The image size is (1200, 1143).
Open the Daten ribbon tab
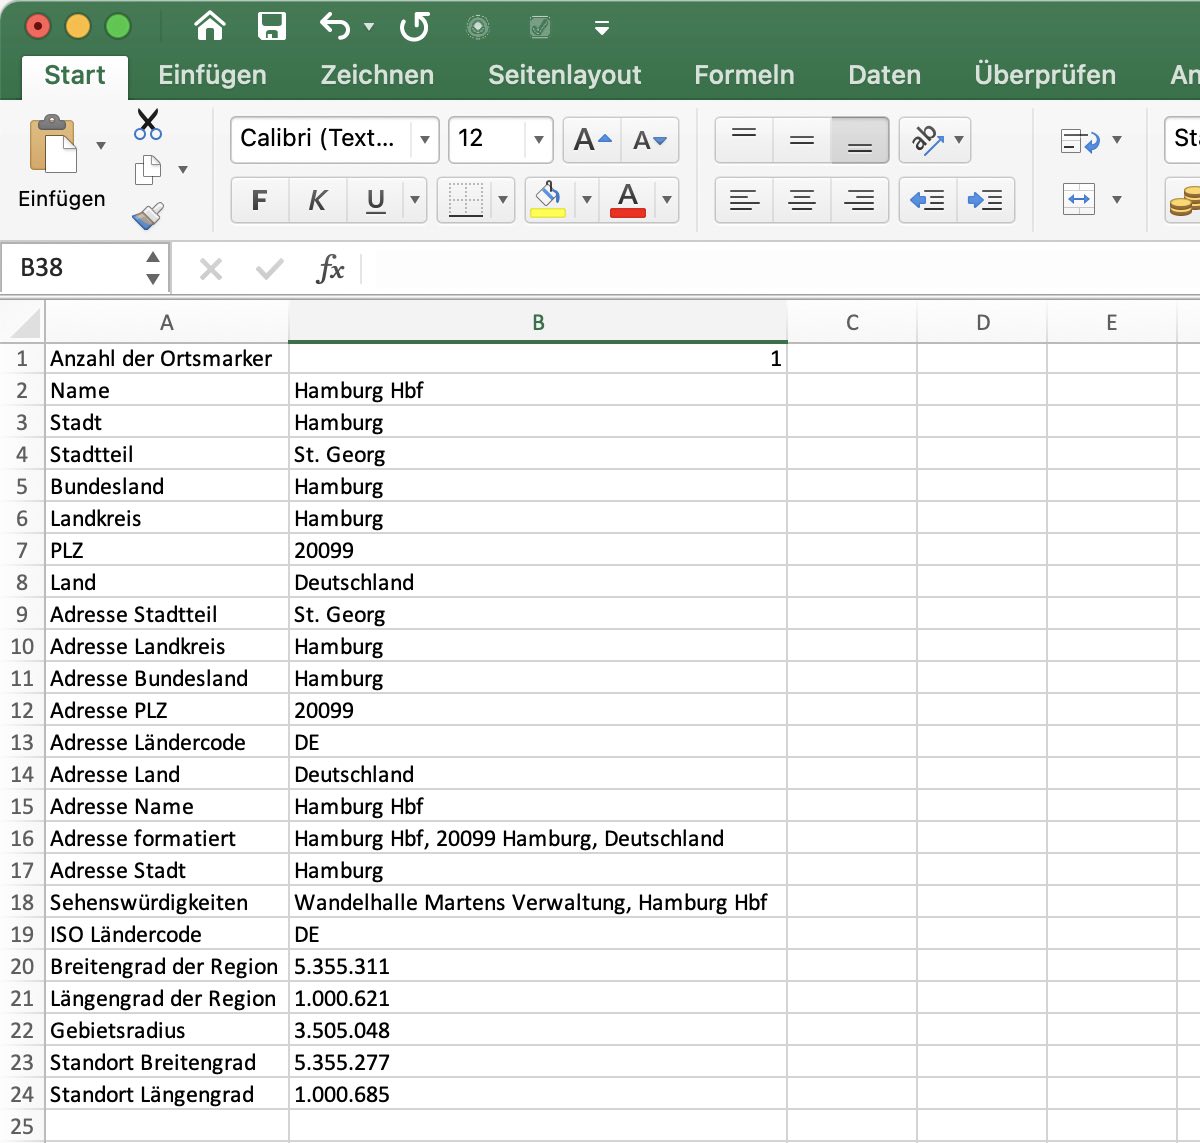(x=885, y=75)
